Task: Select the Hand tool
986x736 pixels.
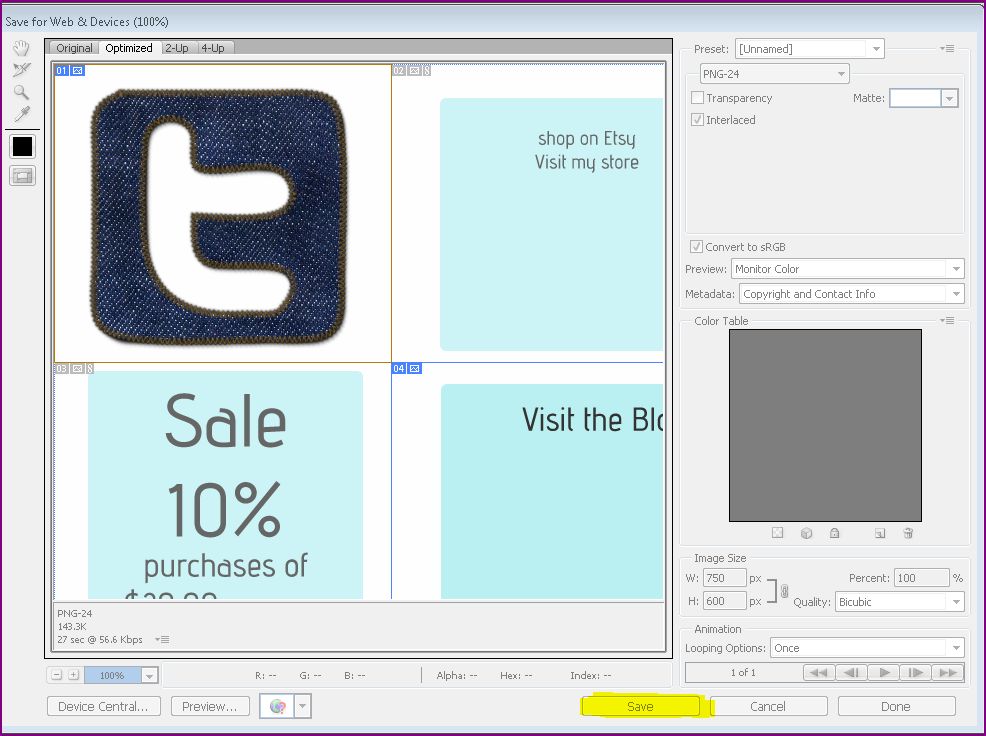Action: [21, 47]
